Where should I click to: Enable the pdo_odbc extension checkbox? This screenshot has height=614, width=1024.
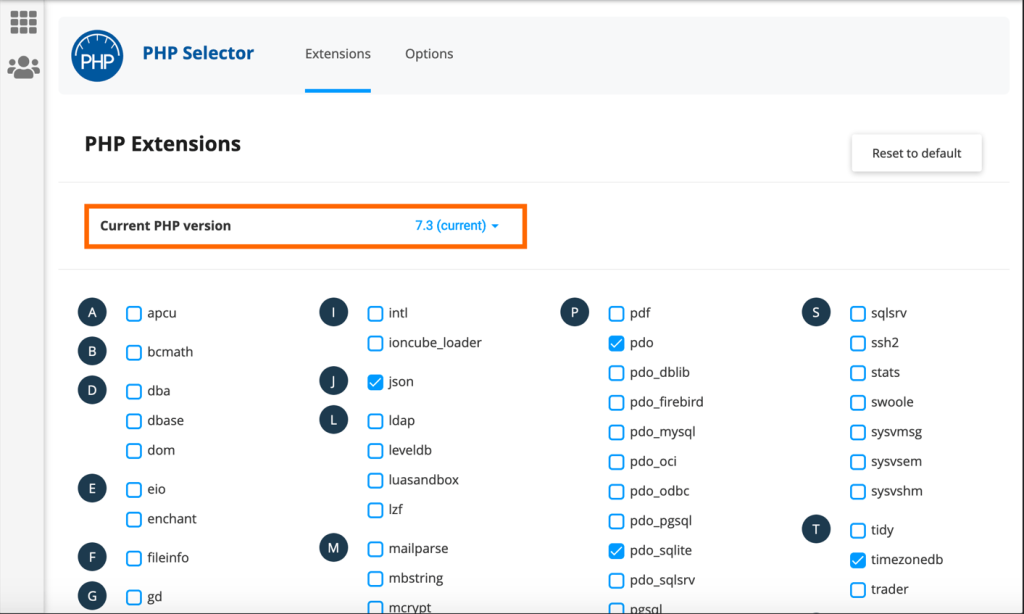click(x=616, y=491)
